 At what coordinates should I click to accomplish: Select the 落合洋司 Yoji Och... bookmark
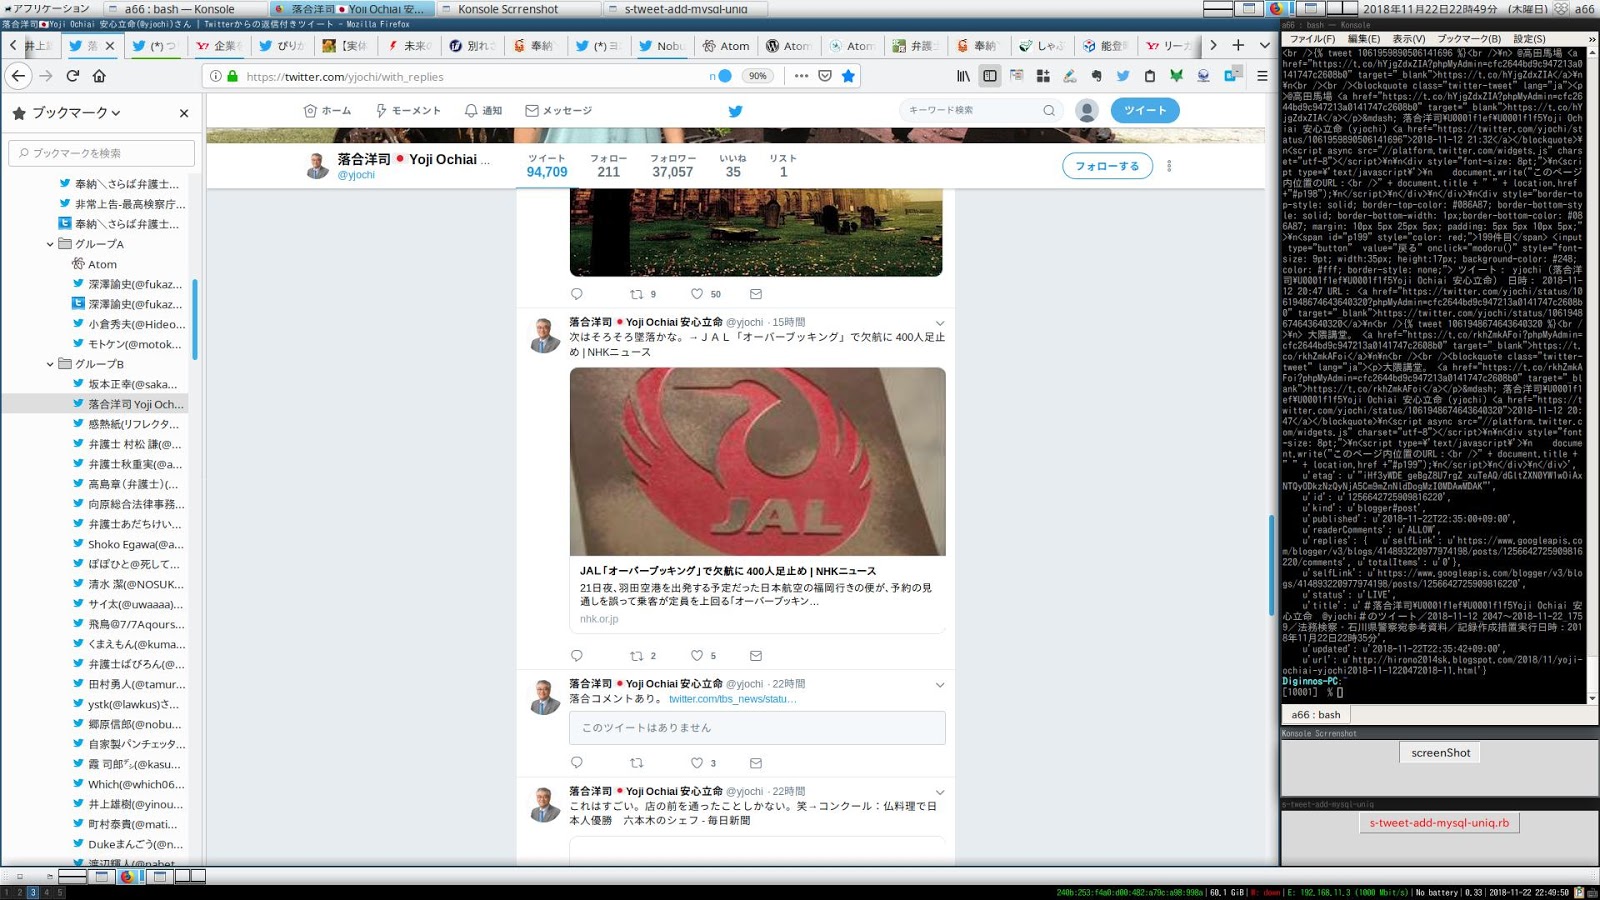135,404
